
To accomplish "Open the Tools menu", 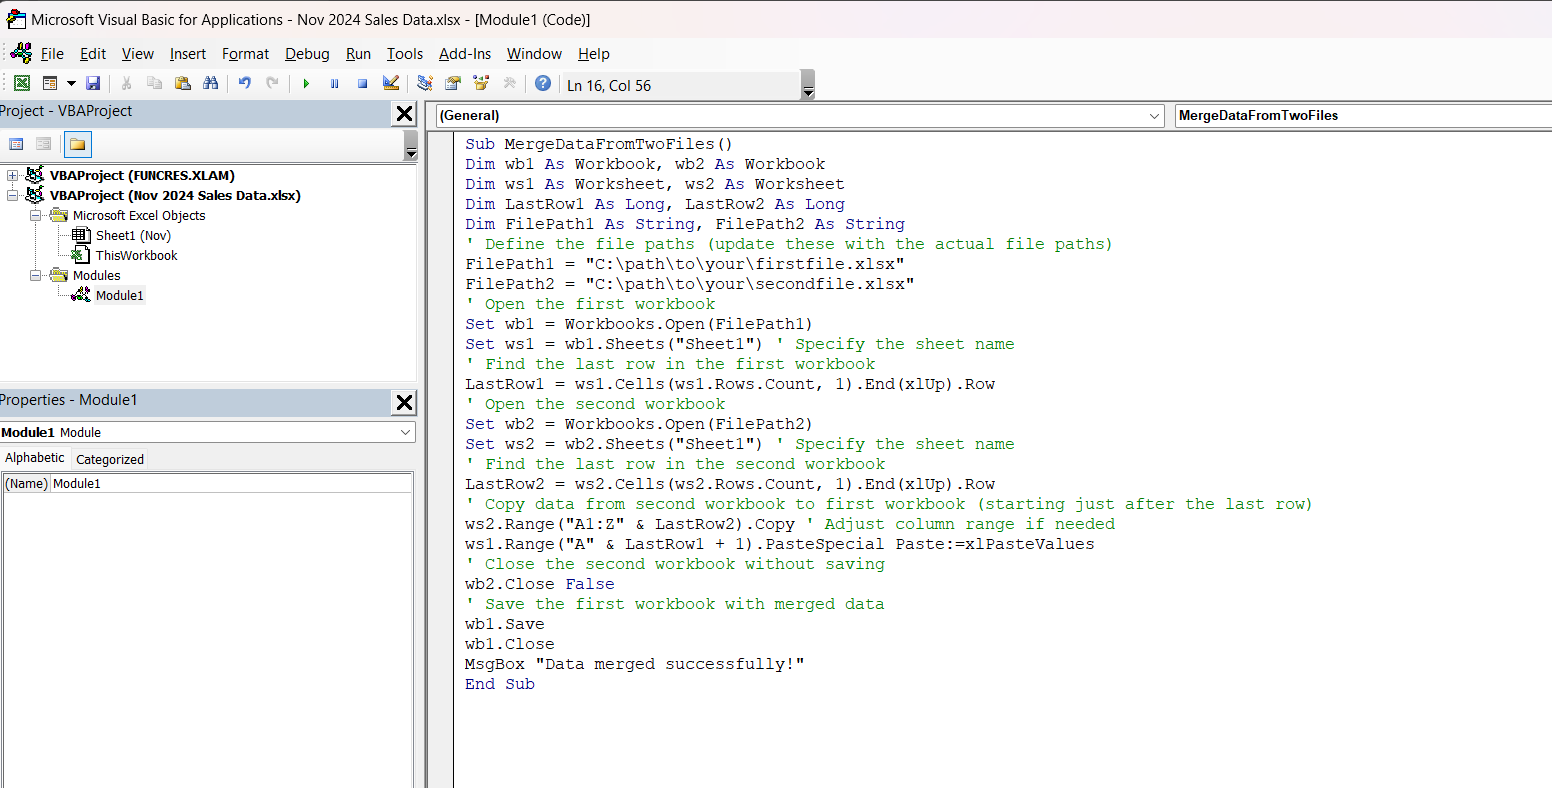I will [x=405, y=54].
